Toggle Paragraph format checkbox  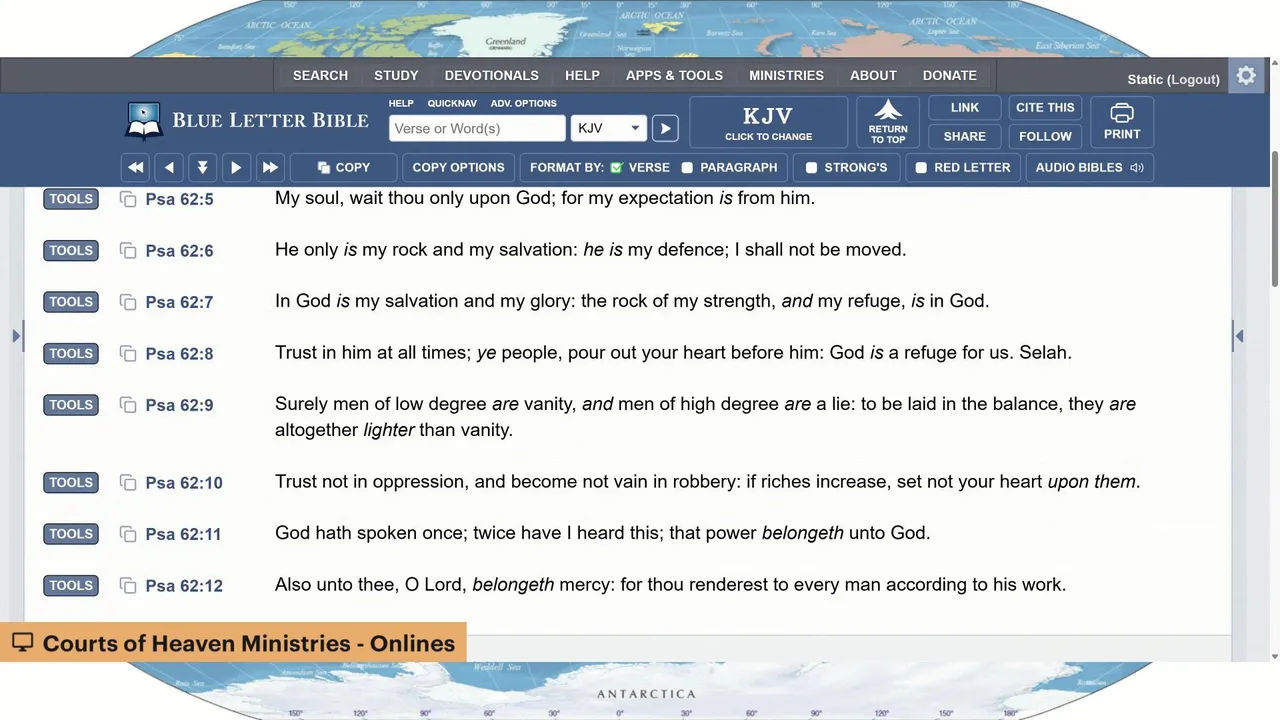tap(687, 168)
